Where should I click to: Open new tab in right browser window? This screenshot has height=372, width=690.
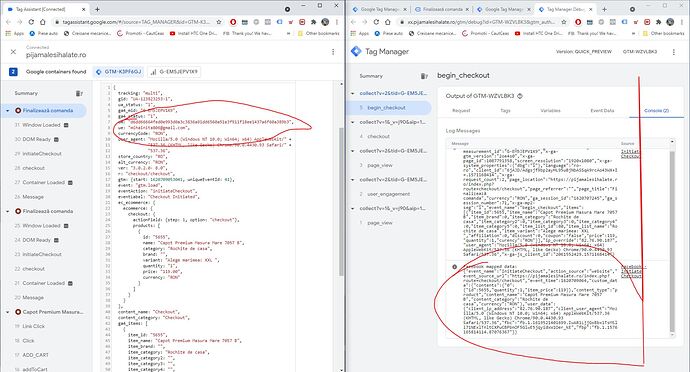point(604,9)
